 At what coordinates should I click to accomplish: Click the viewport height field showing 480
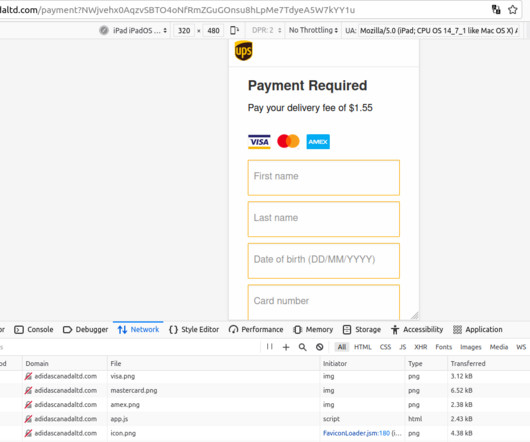pyautogui.click(x=213, y=31)
